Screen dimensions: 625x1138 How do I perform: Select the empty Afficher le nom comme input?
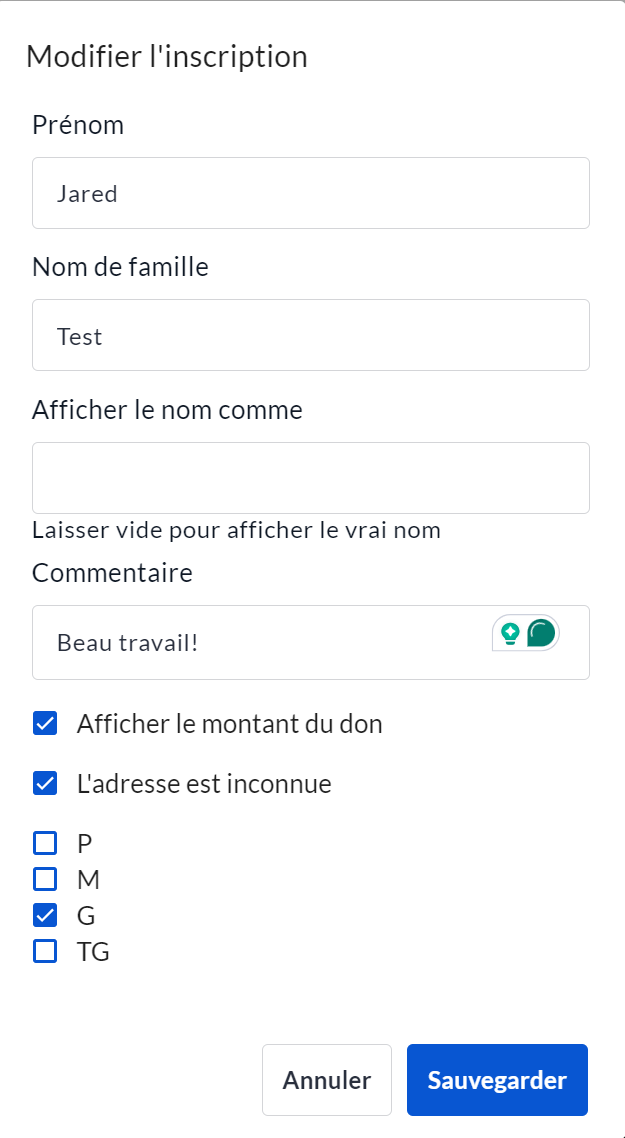point(310,478)
